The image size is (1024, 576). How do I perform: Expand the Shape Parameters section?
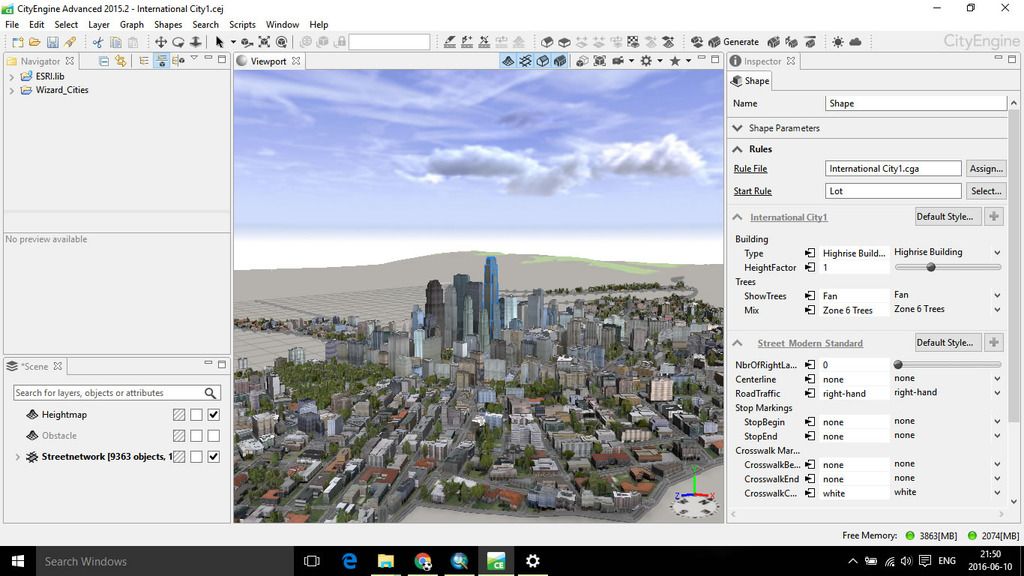pos(737,128)
